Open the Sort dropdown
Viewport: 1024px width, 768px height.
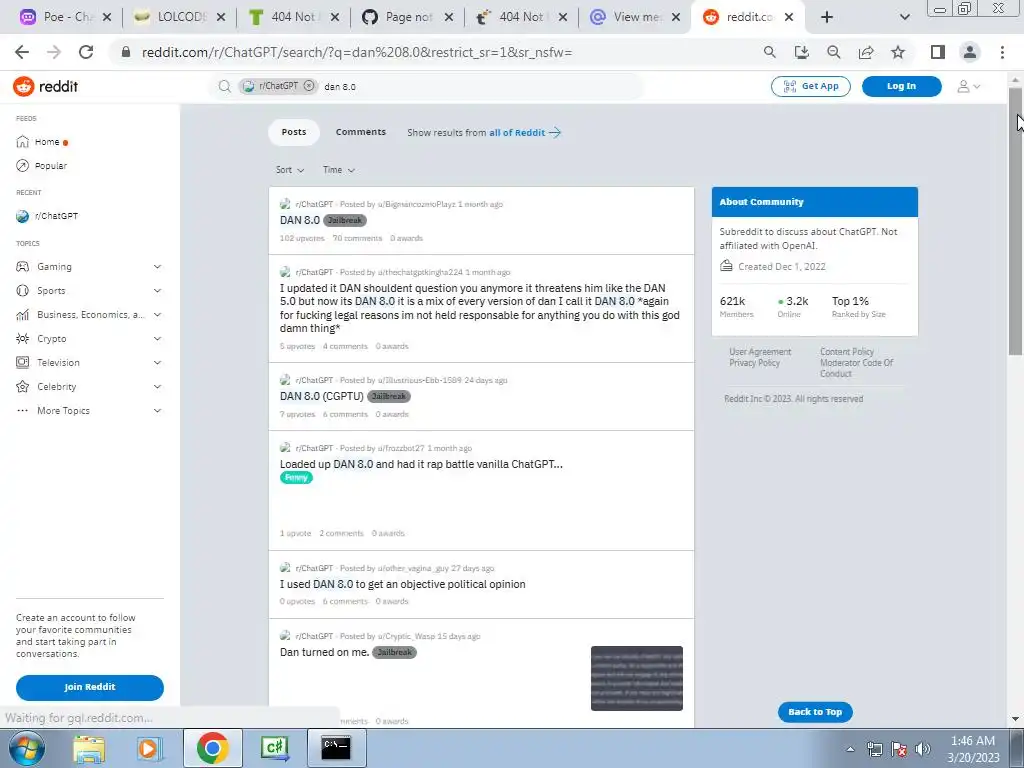tap(290, 170)
